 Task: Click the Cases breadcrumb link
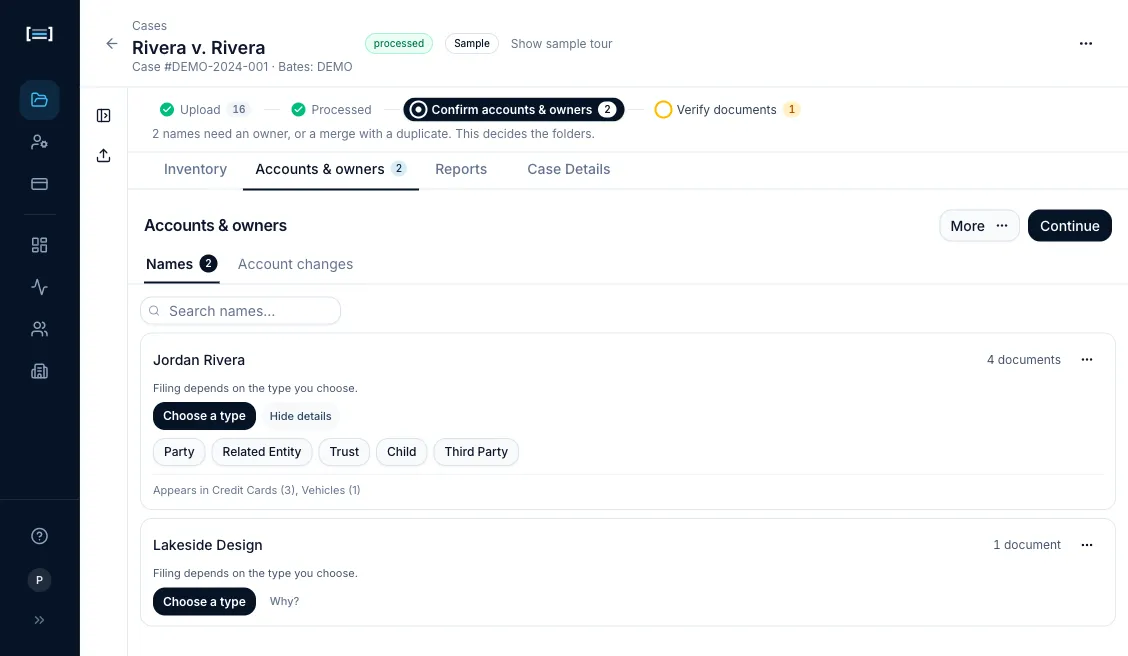click(150, 25)
